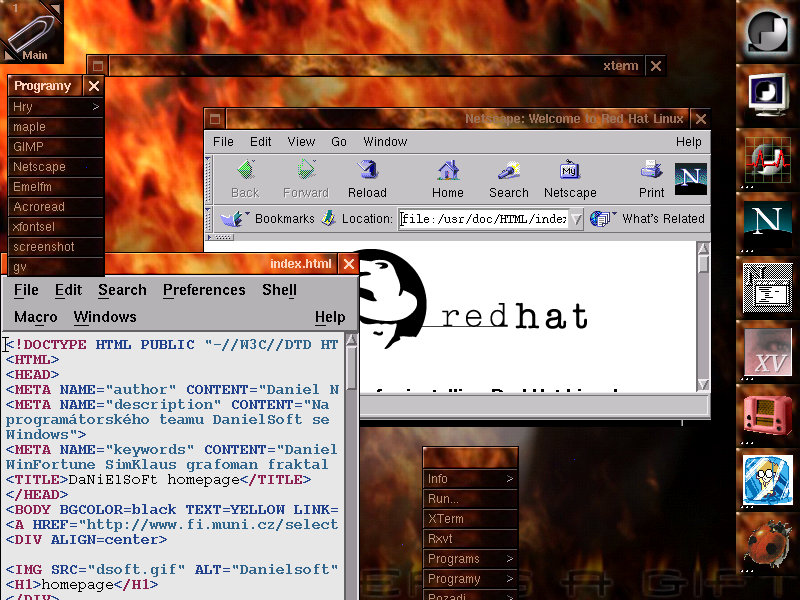
Task: Click Netscape vertical scrollbar up arrow
Action: [703, 248]
